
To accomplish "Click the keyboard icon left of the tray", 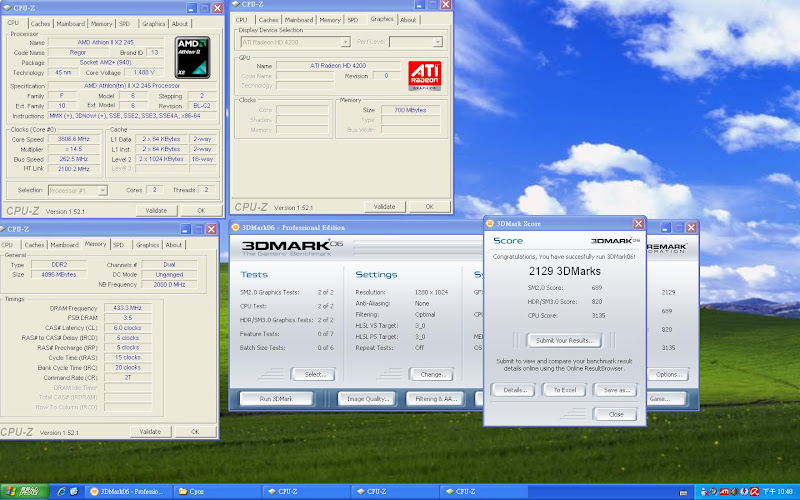I will coord(683,492).
